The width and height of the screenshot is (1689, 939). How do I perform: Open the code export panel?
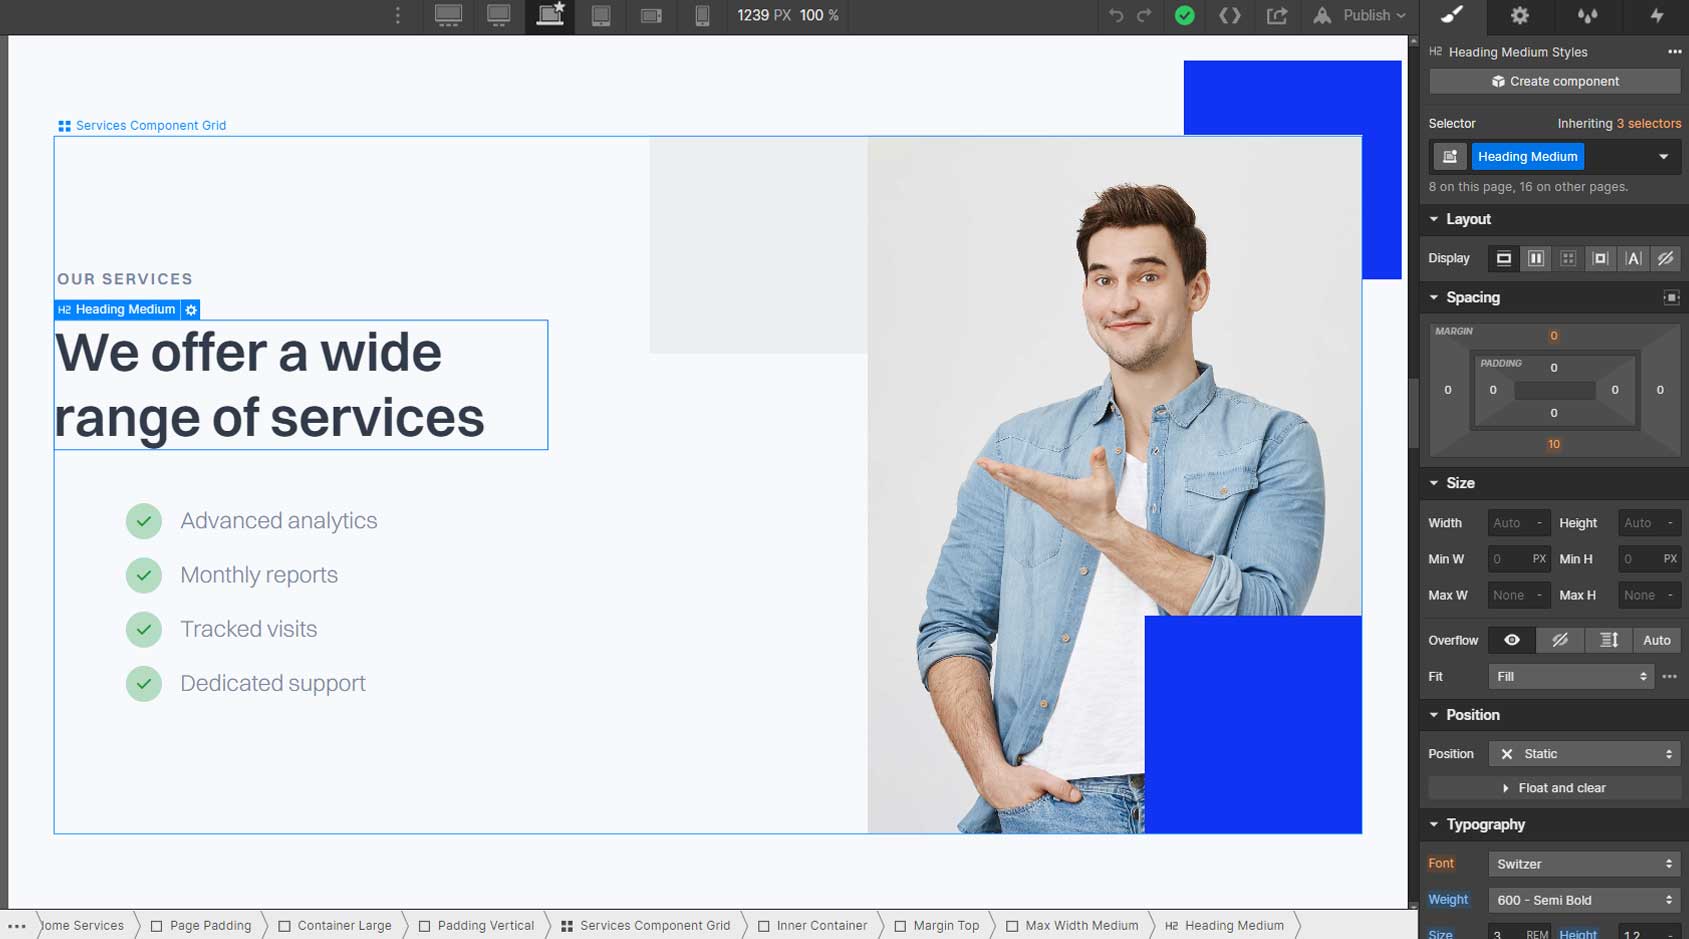tap(1230, 16)
